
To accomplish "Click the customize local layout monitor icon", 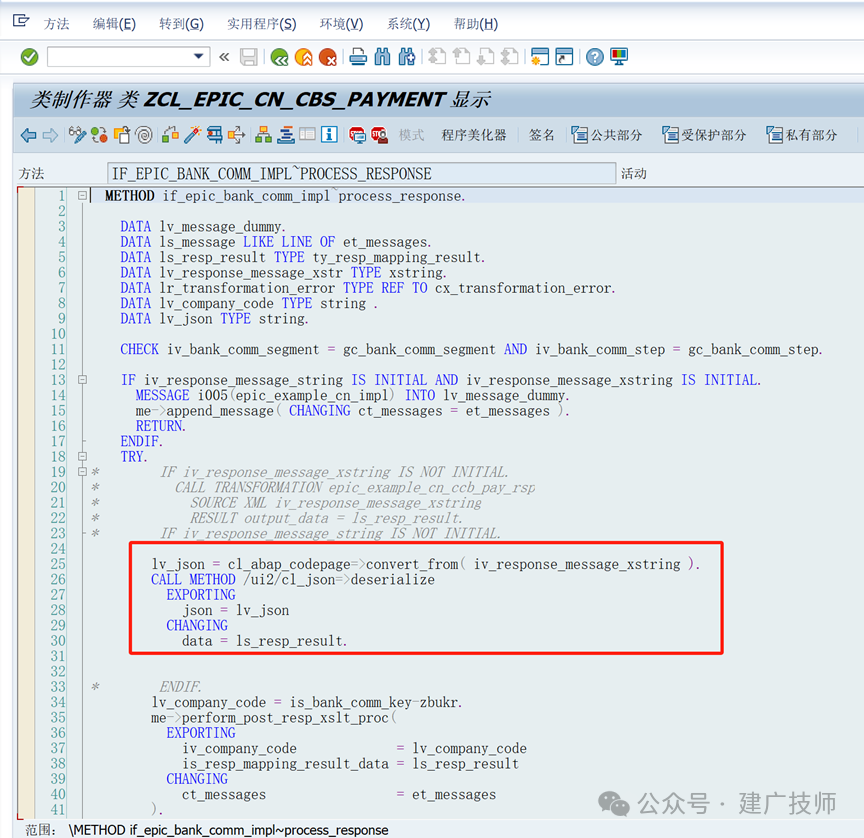I will [x=619, y=56].
